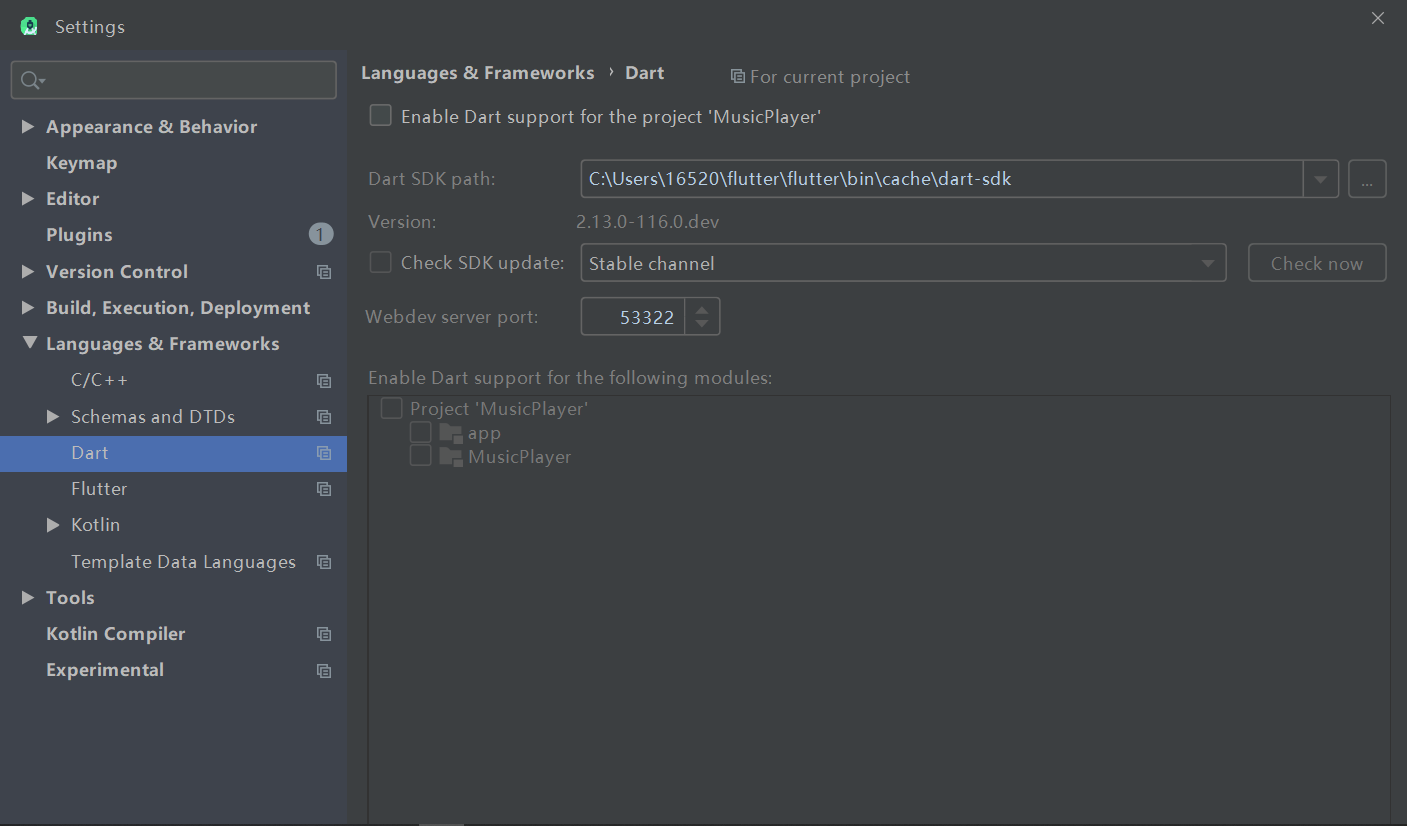Expand Schemas and DTDs arrow
Screen dimensions: 1407x826
pos(53,417)
